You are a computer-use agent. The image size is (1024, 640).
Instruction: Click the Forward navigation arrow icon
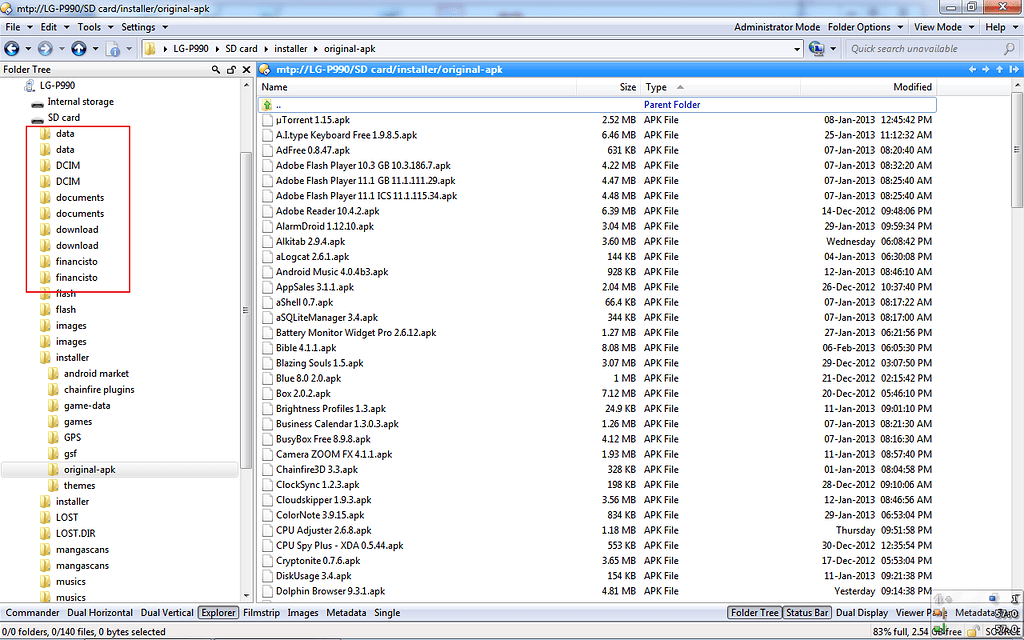pyautogui.click(x=44, y=49)
